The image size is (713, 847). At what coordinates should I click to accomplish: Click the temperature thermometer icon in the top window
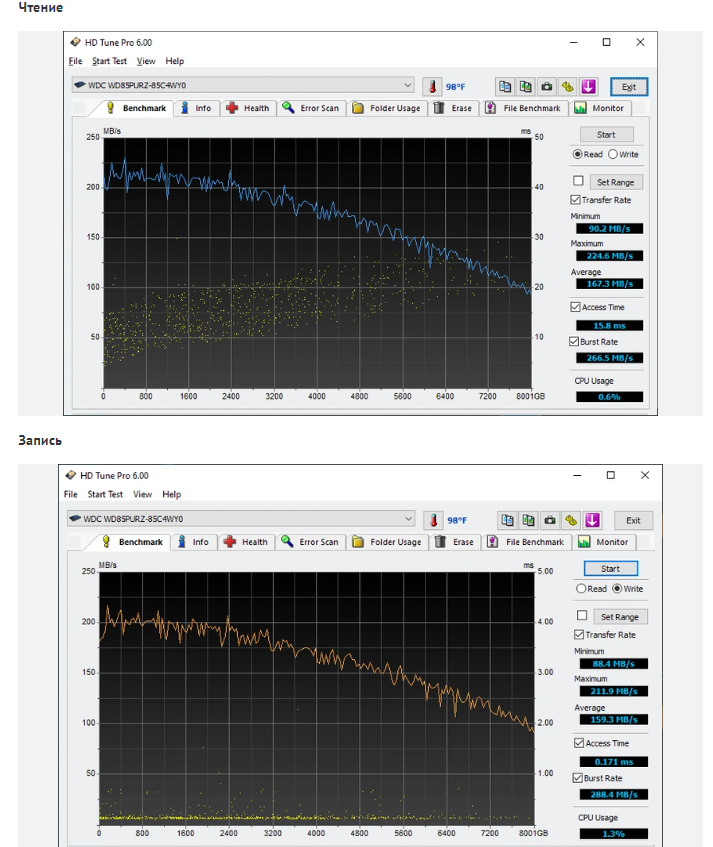432,86
